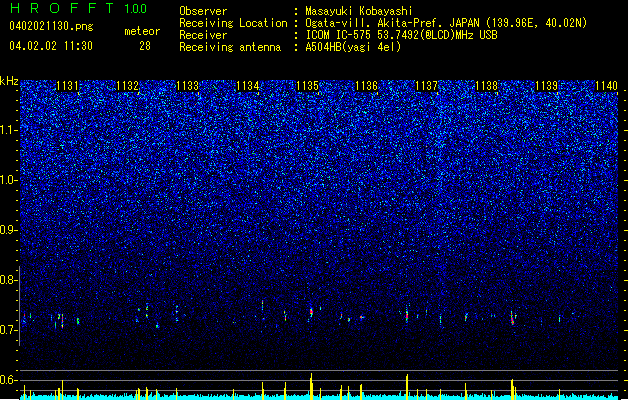Click the 1136 time marker
Image resolution: width=629 pixels, height=400 pixels.
tap(367, 85)
